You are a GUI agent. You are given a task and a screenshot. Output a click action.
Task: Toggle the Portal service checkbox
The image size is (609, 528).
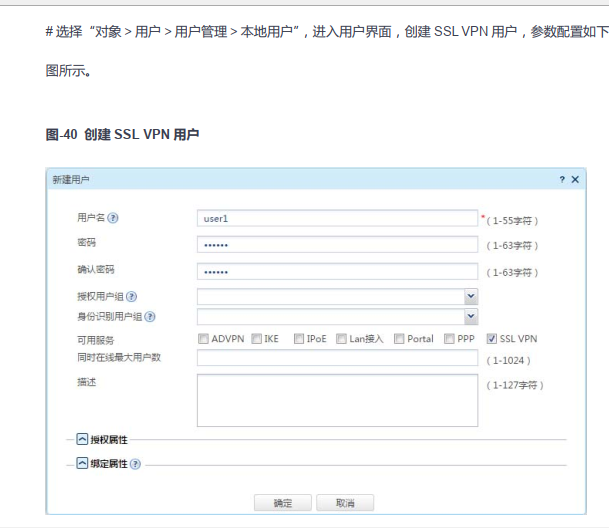pyautogui.click(x=399, y=339)
